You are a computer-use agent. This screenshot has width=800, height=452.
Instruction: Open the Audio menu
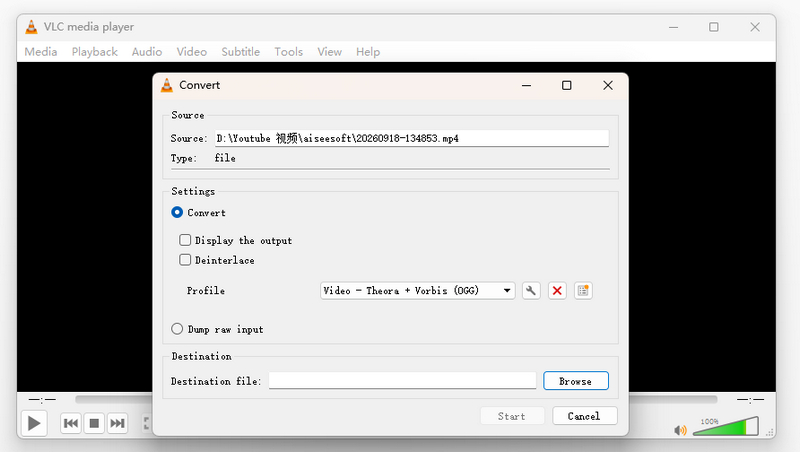pyautogui.click(x=147, y=52)
